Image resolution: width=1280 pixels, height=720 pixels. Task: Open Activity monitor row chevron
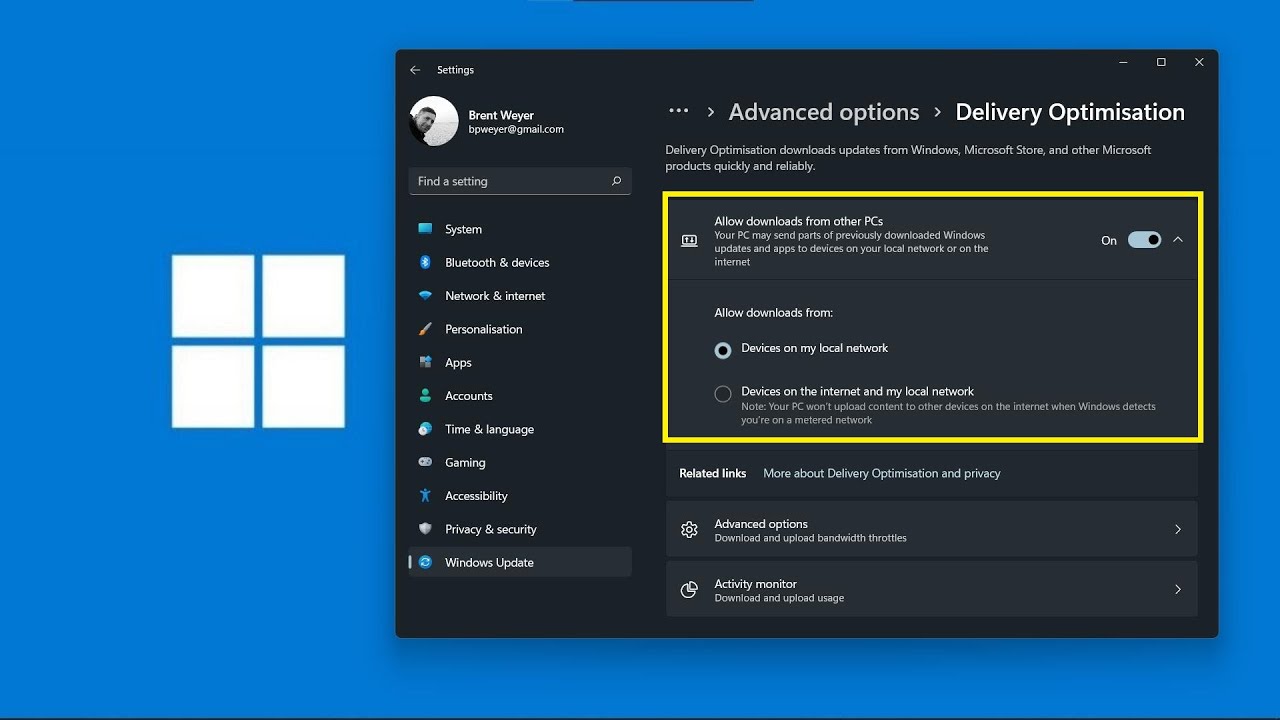[x=1178, y=590]
